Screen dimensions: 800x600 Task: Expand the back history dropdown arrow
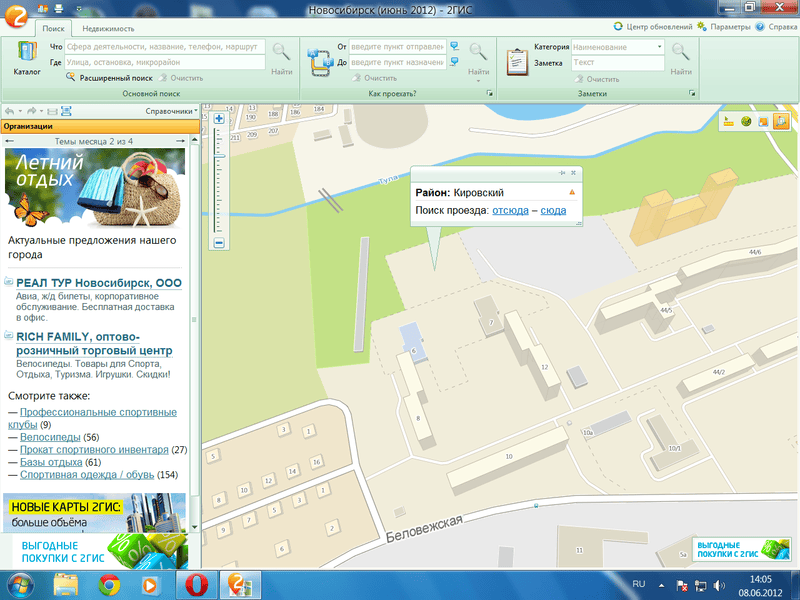[x=20, y=111]
